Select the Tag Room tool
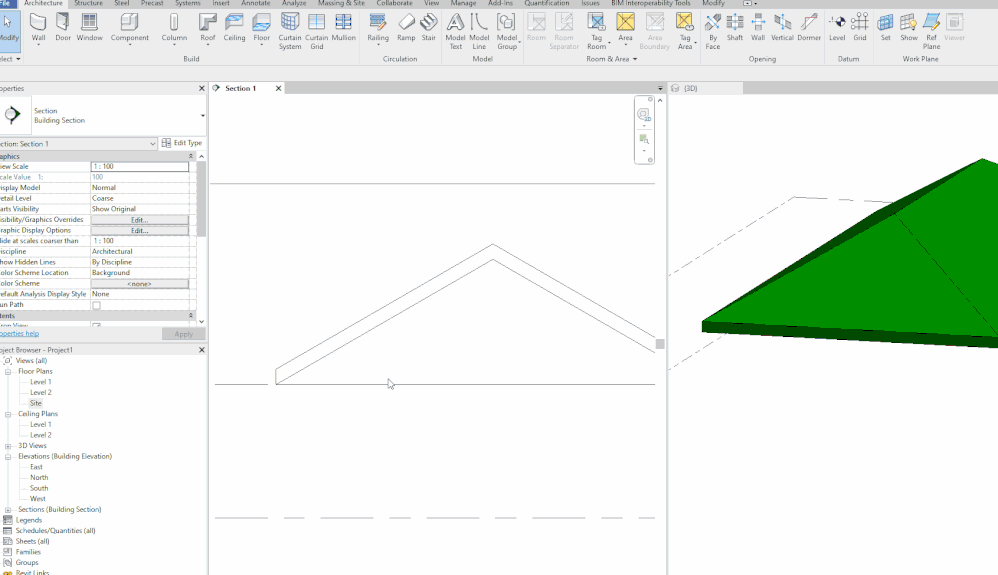 596,31
